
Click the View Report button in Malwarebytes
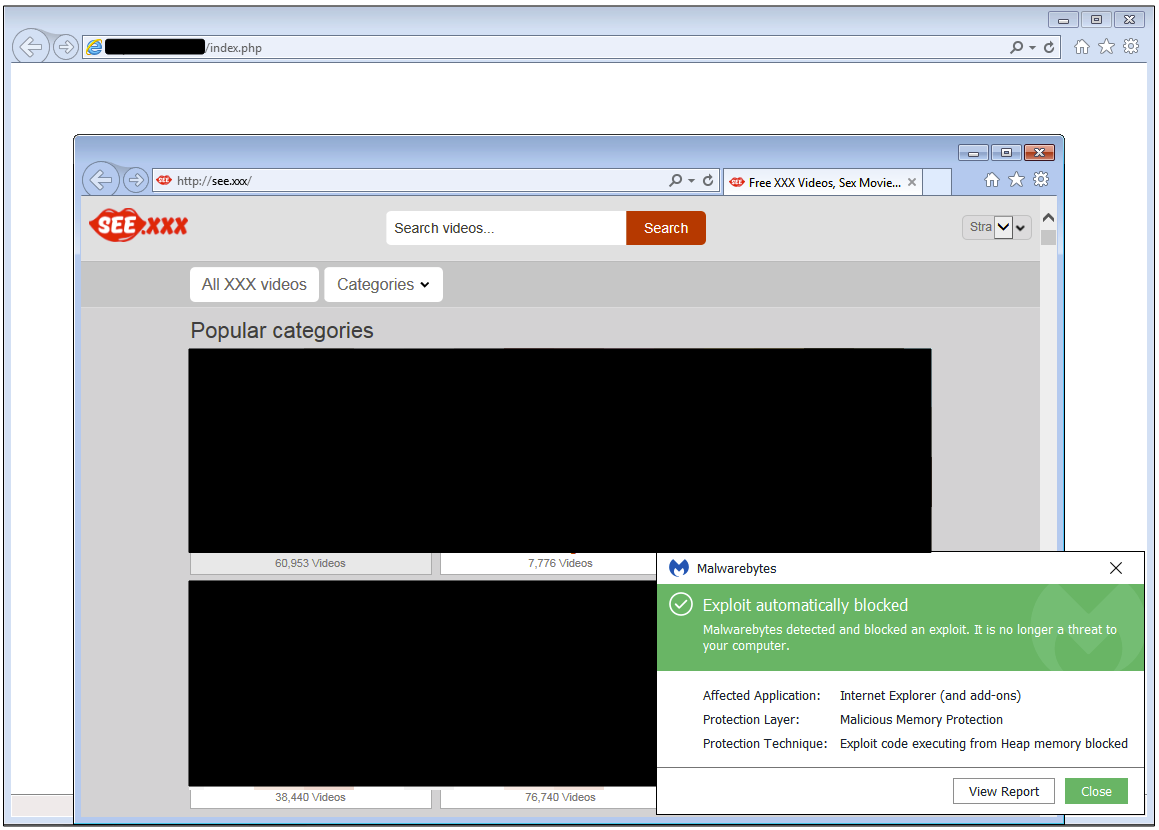(x=1004, y=791)
